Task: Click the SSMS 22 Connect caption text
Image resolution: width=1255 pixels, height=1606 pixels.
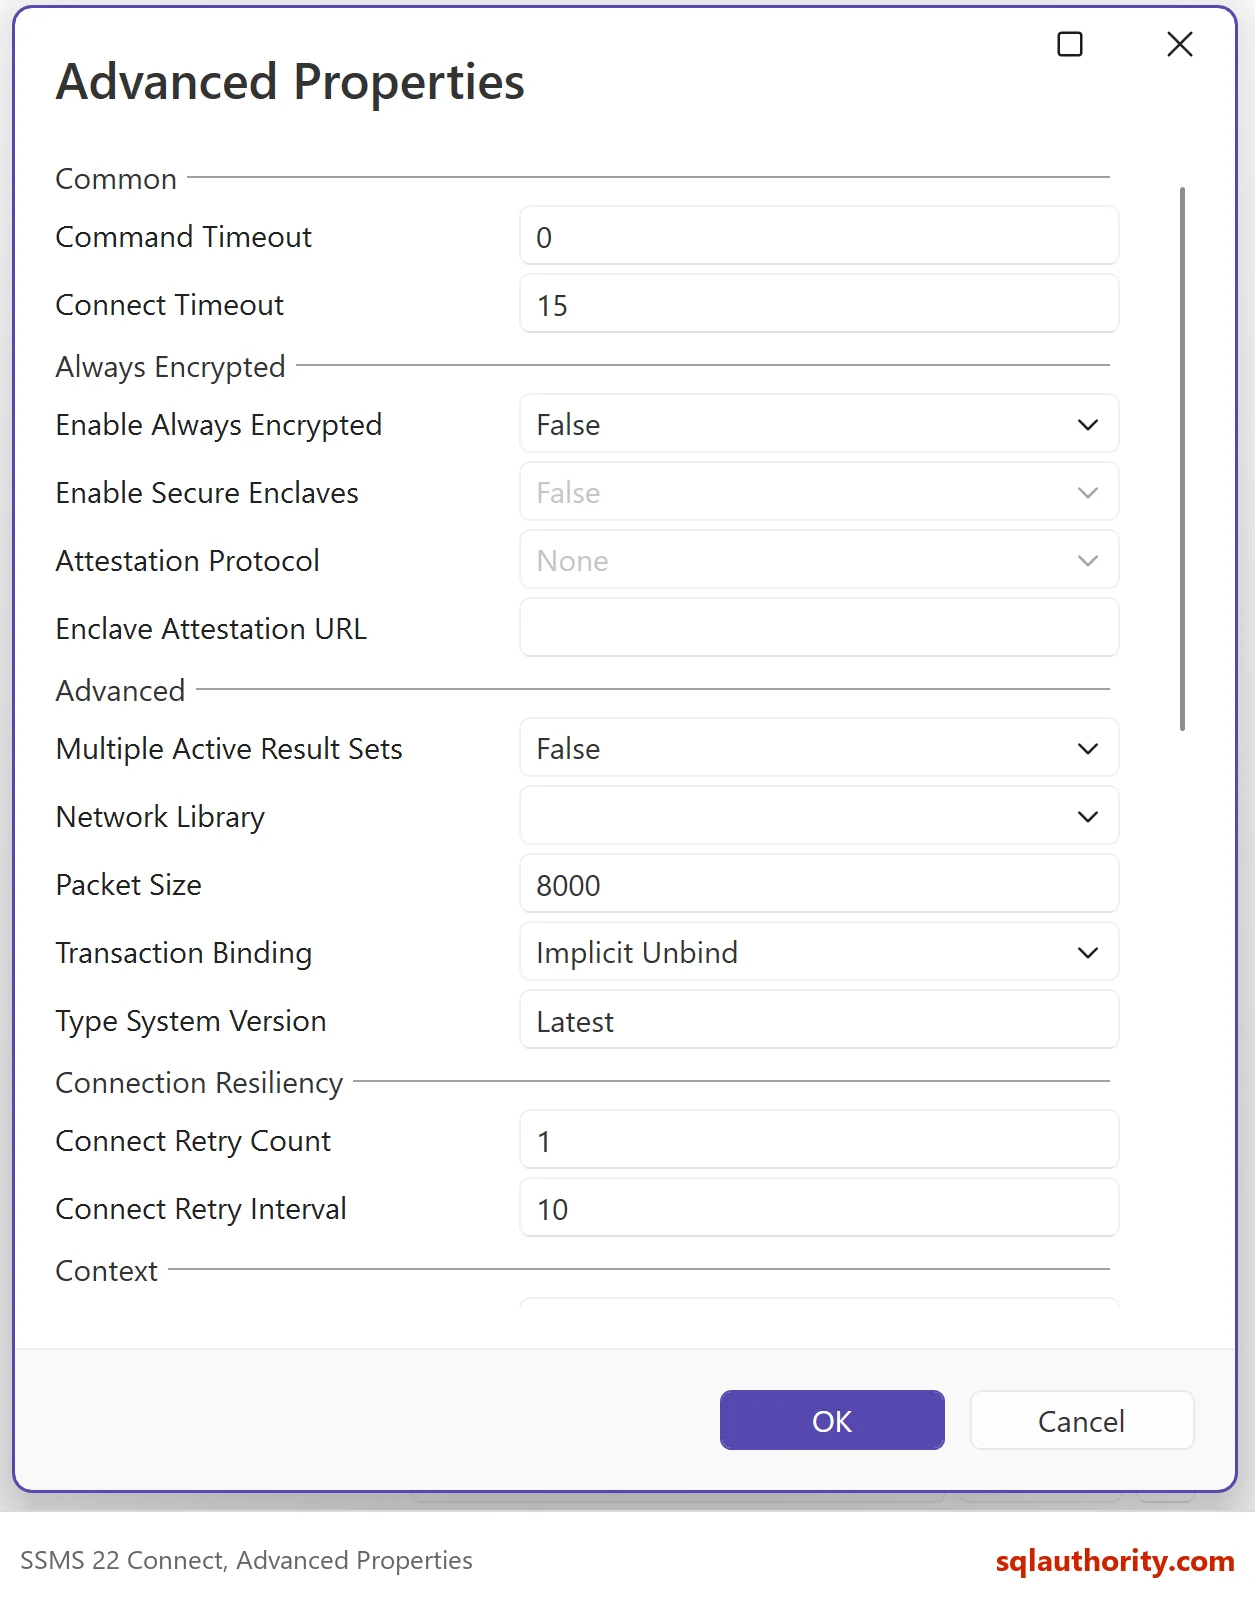Action: (246, 1561)
